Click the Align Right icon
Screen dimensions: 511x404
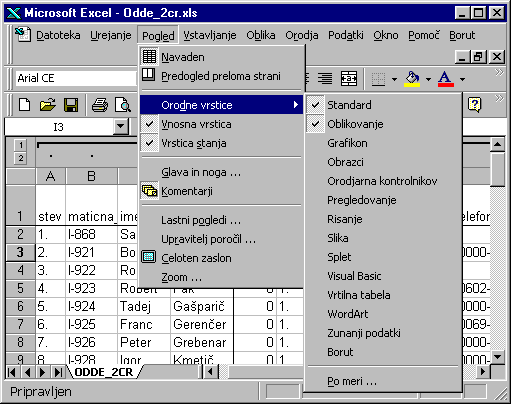(325, 79)
